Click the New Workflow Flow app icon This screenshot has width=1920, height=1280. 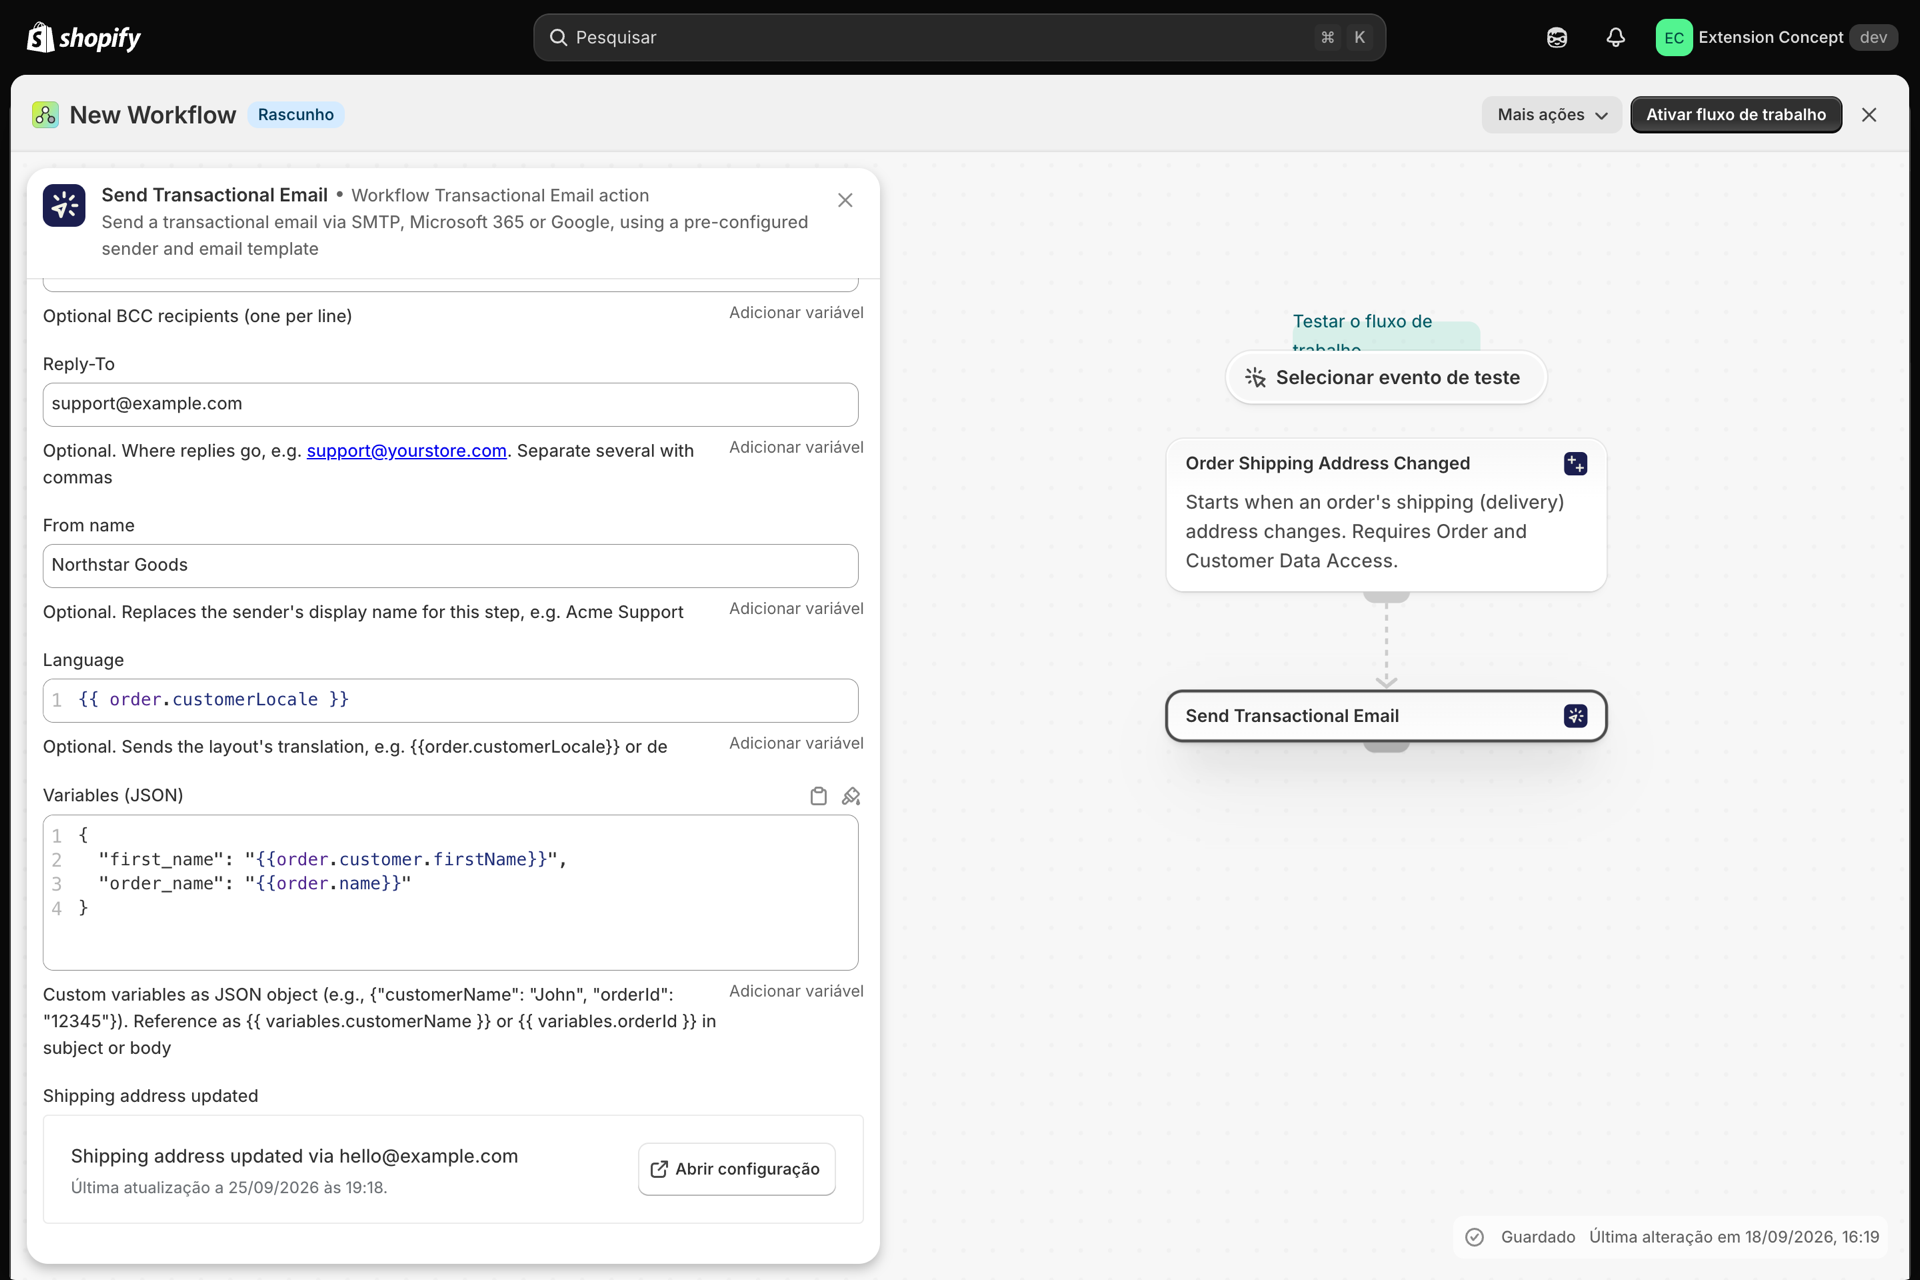(x=45, y=114)
